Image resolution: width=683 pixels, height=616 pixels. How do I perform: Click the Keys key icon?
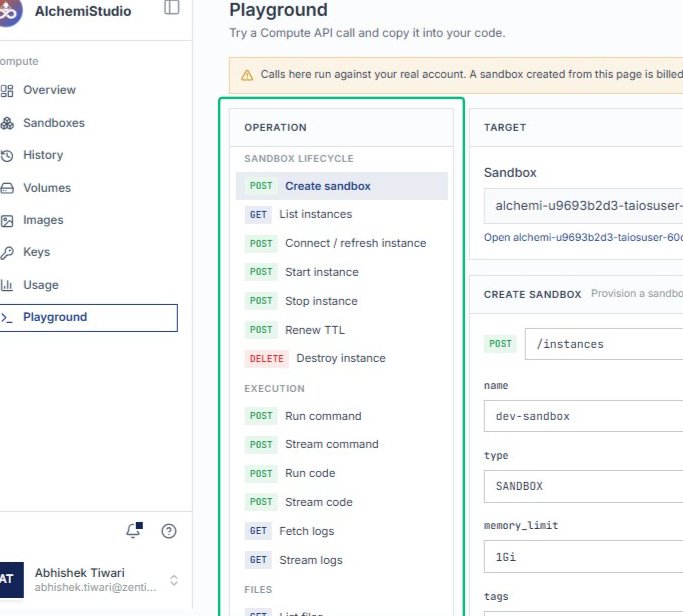pos(7,253)
